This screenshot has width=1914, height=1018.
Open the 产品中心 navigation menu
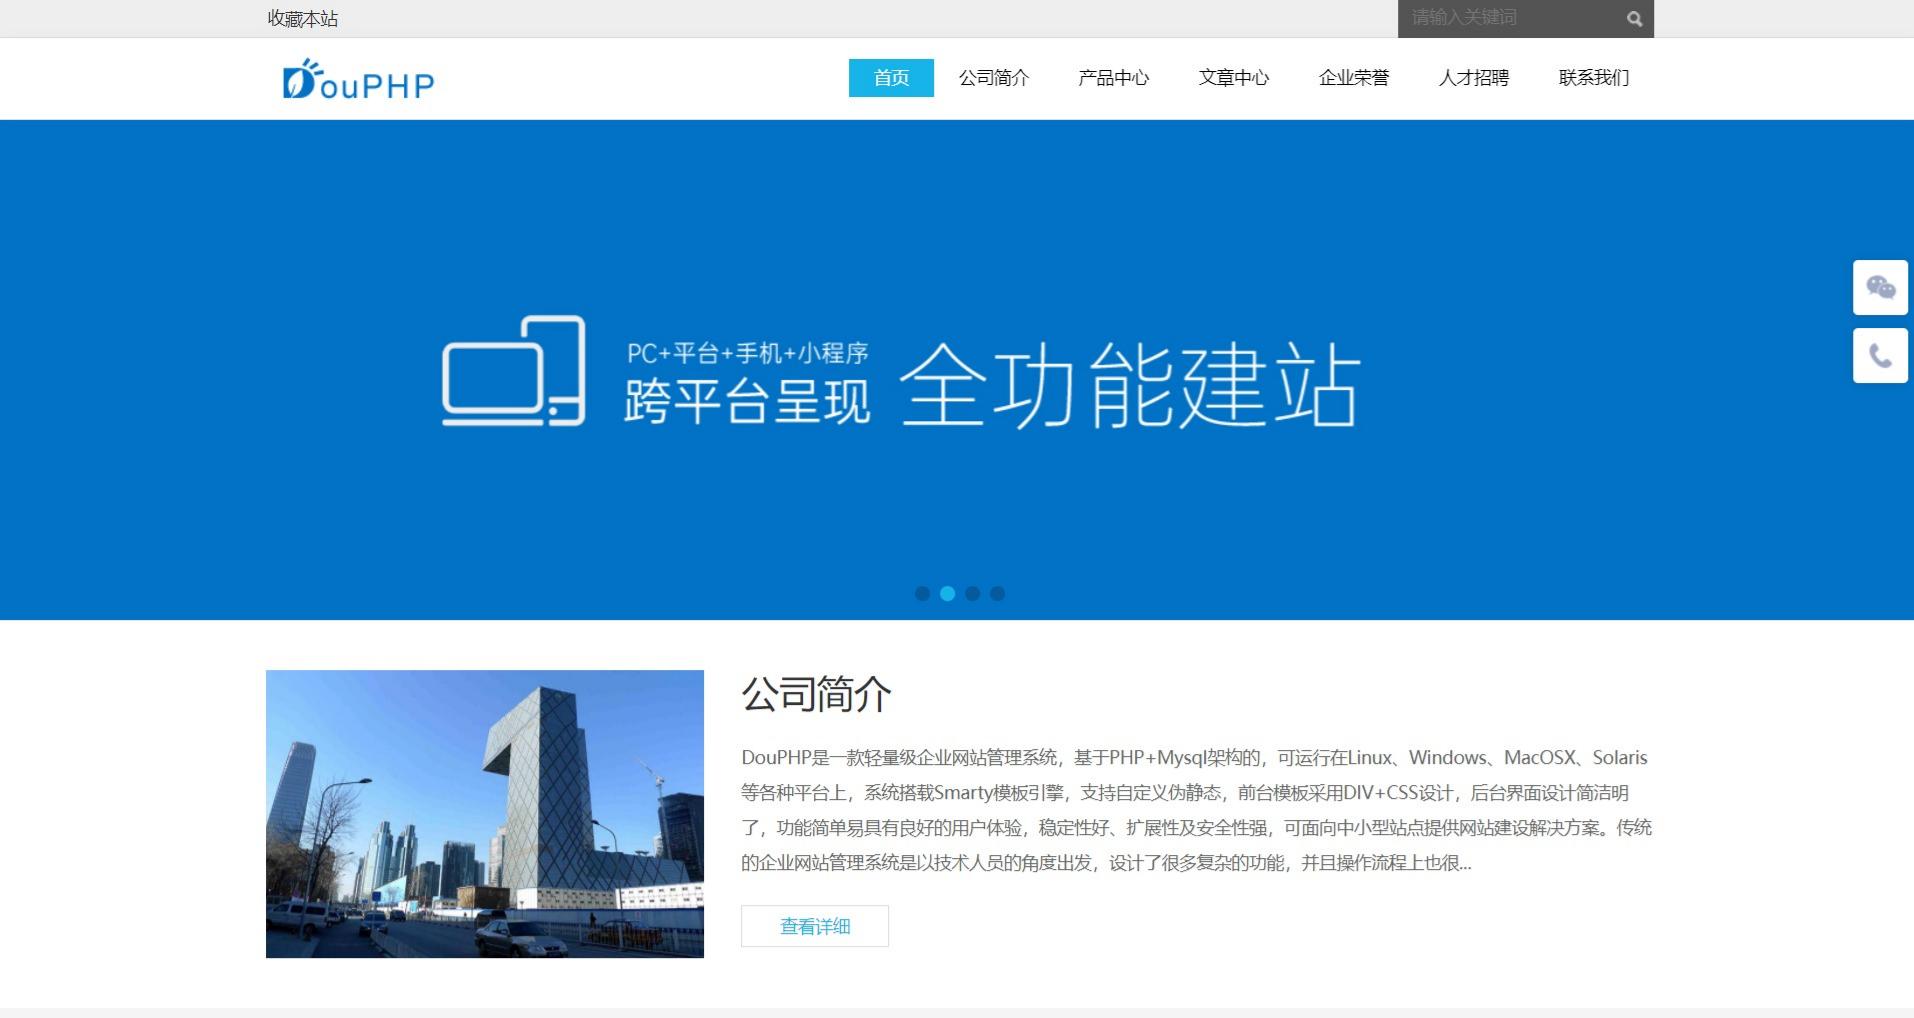[1113, 77]
